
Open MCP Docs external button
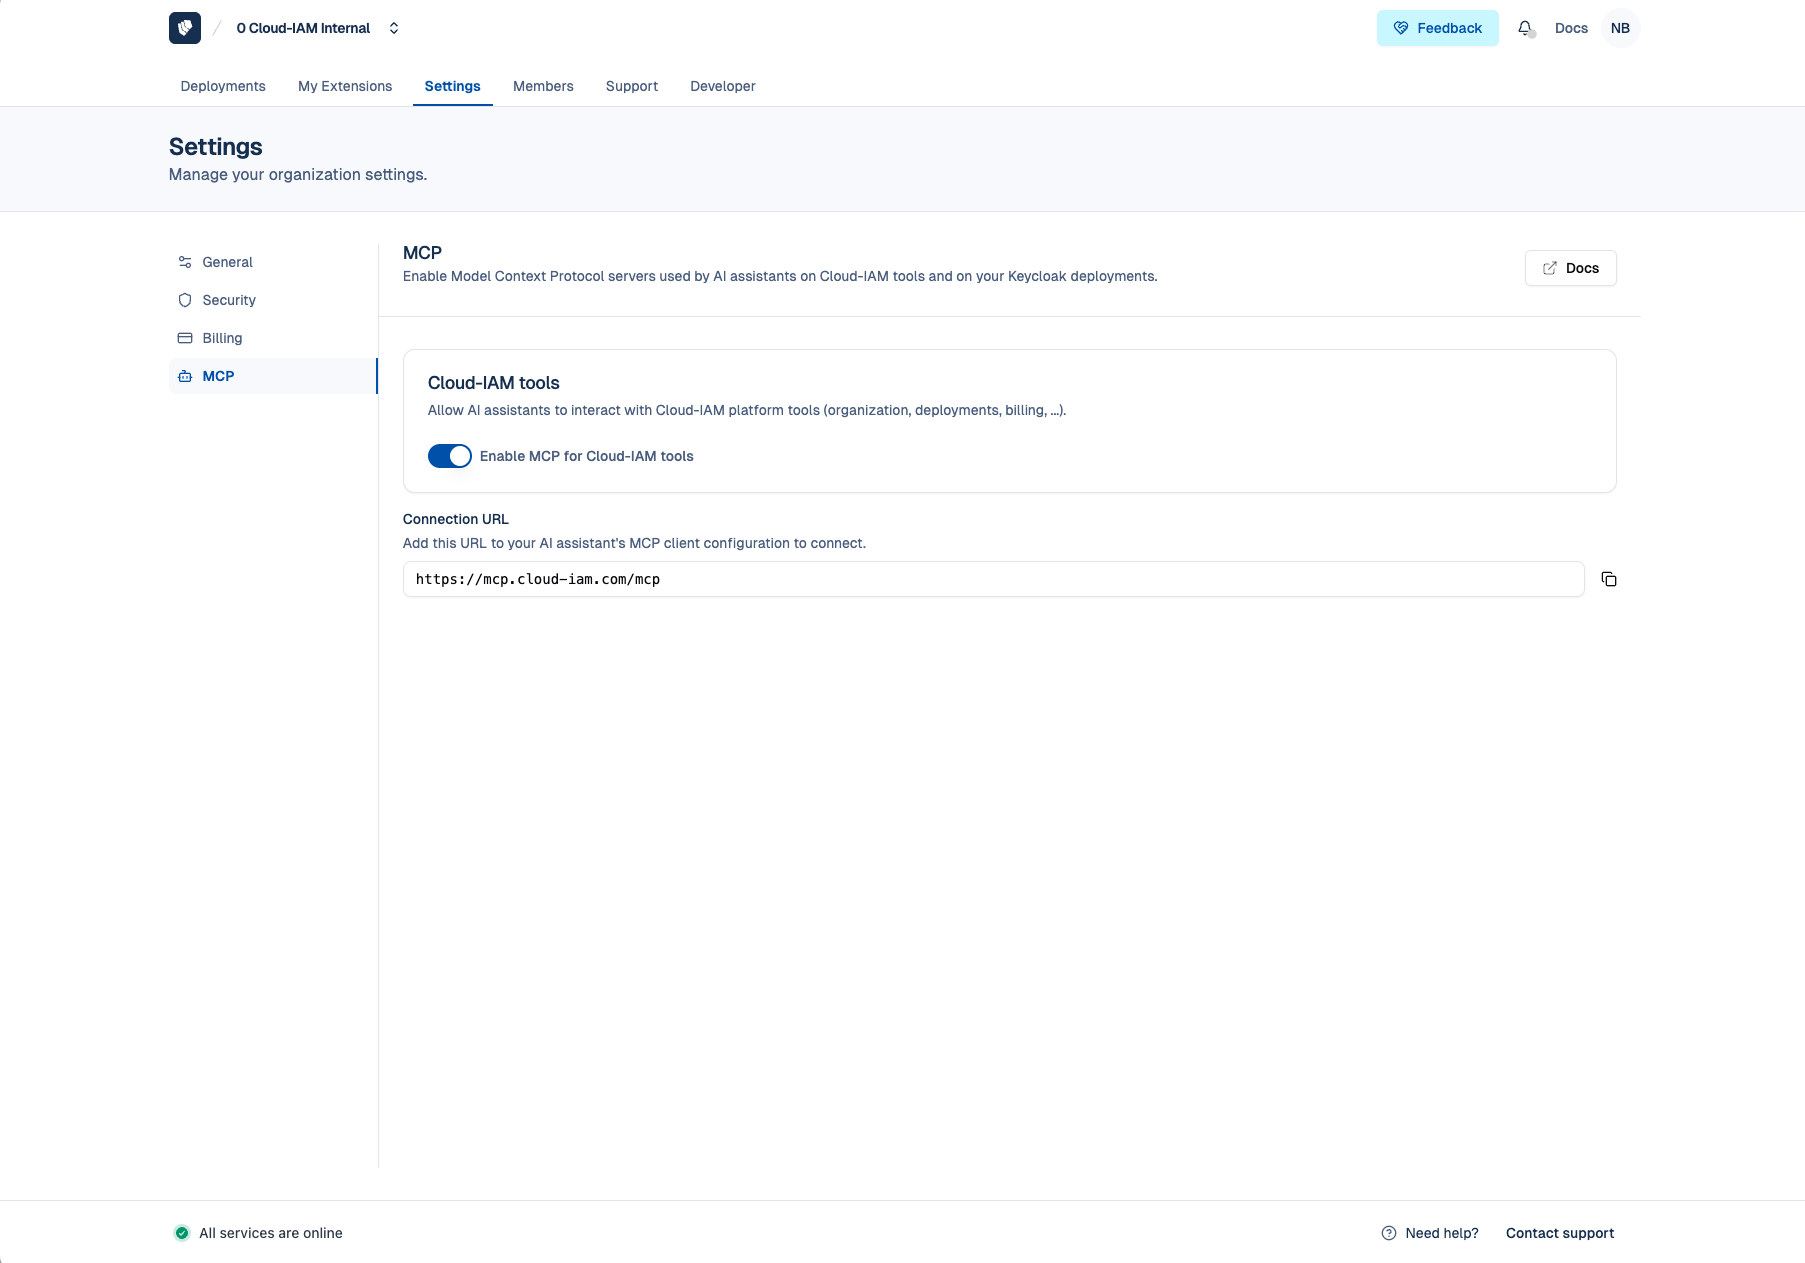pyautogui.click(x=1571, y=268)
